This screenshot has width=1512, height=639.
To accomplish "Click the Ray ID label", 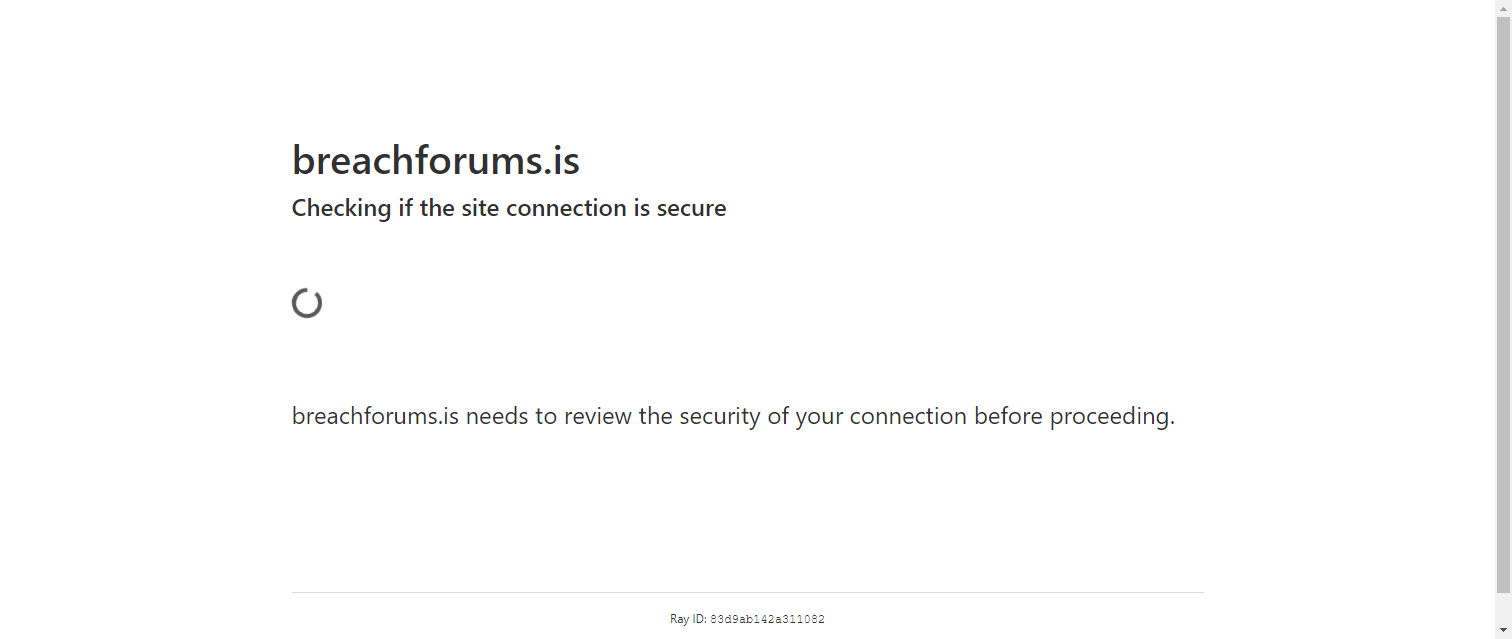I will point(688,619).
